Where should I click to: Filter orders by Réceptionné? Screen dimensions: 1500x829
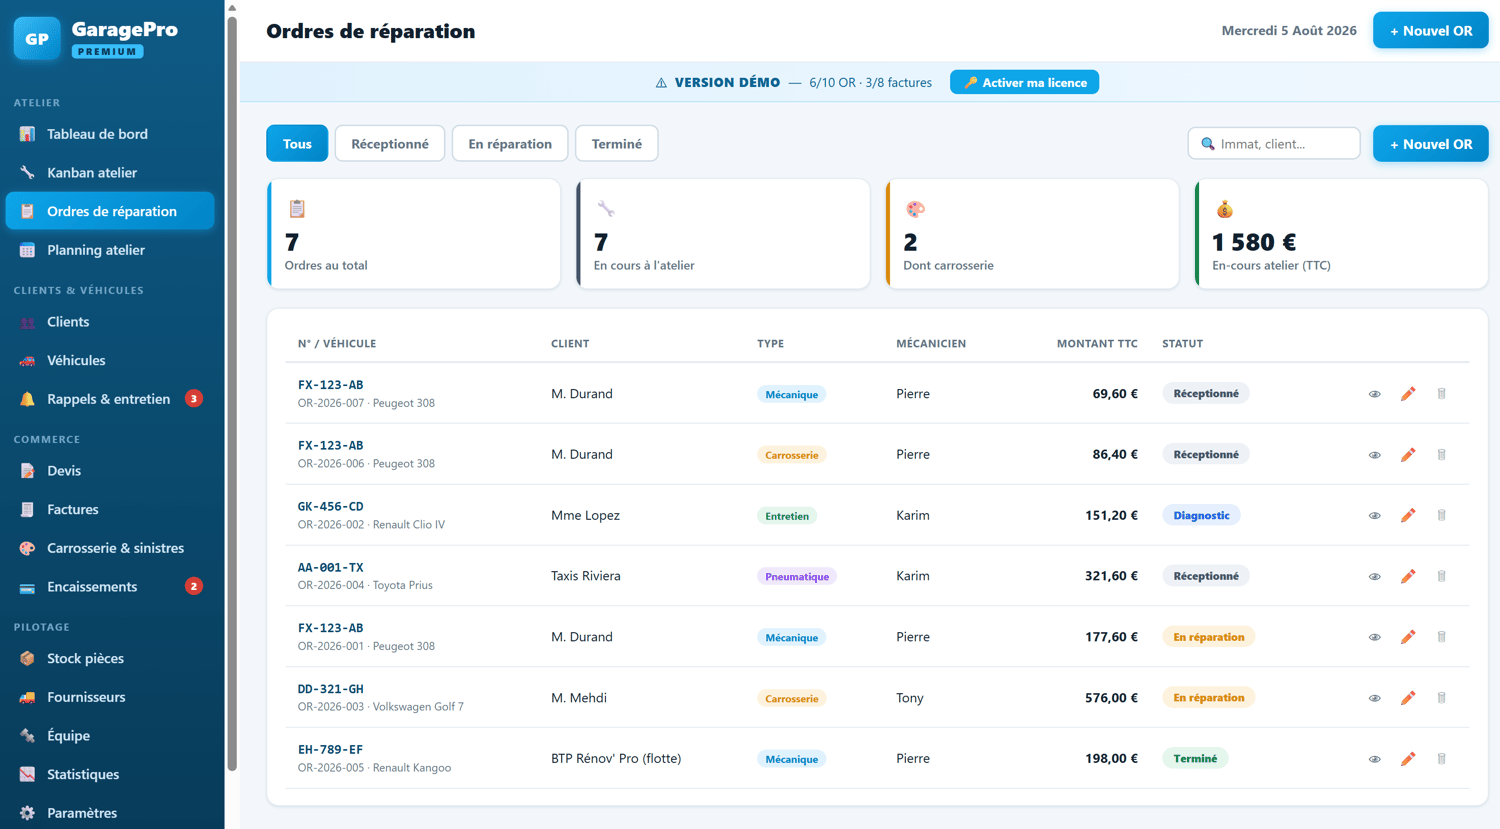(x=390, y=144)
